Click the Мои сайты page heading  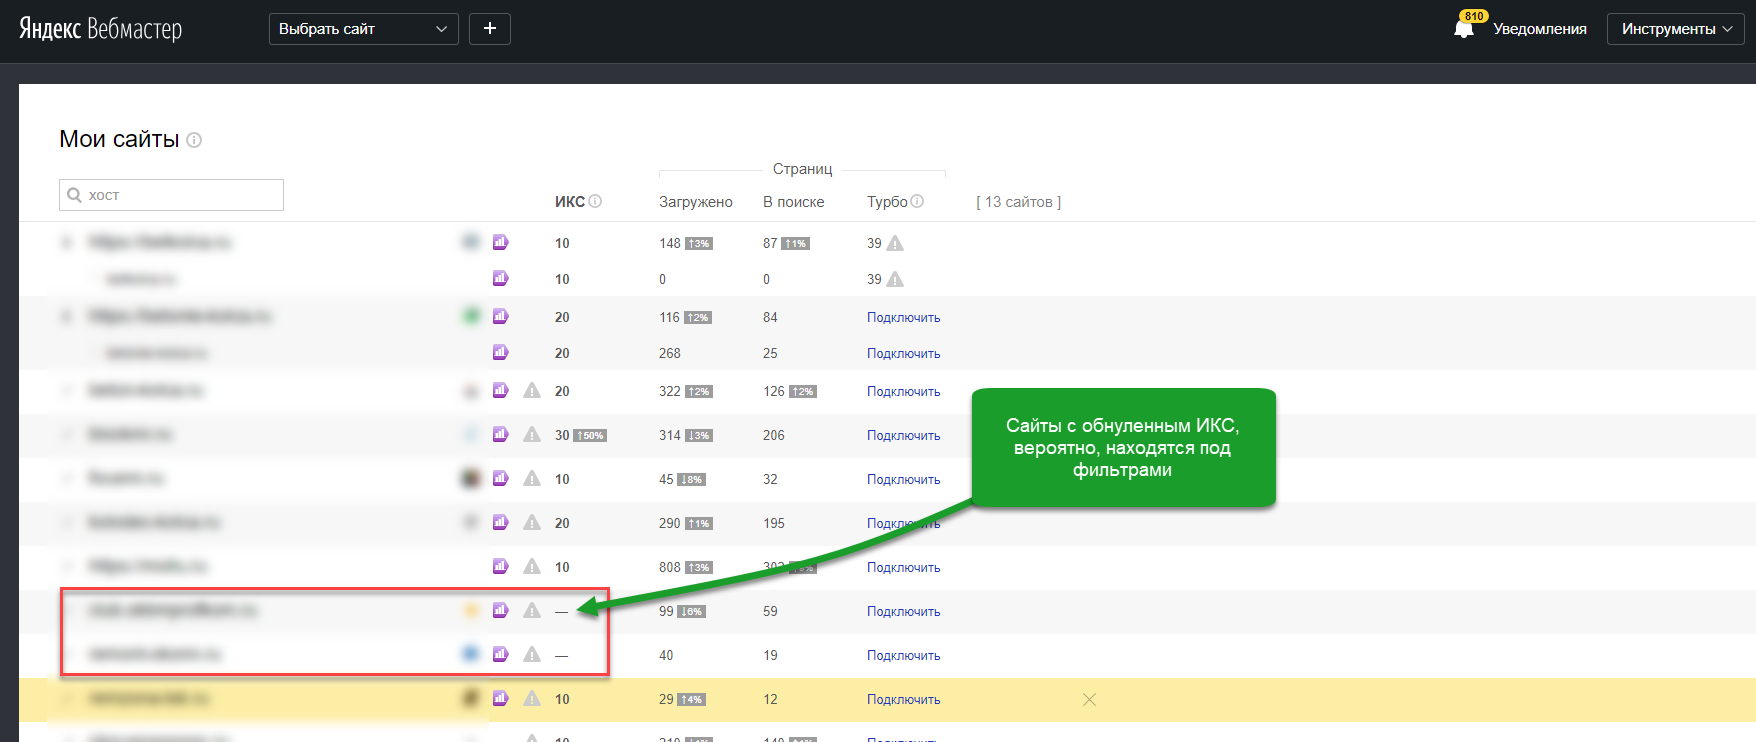coord(119,139)
